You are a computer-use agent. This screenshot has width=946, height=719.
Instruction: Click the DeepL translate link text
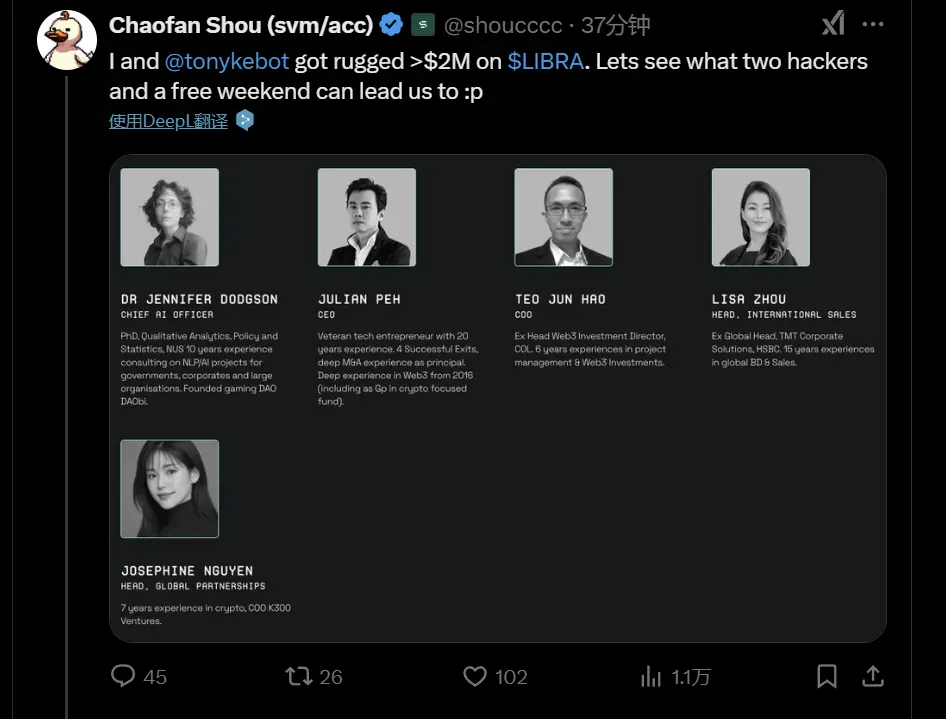(168, 121)
